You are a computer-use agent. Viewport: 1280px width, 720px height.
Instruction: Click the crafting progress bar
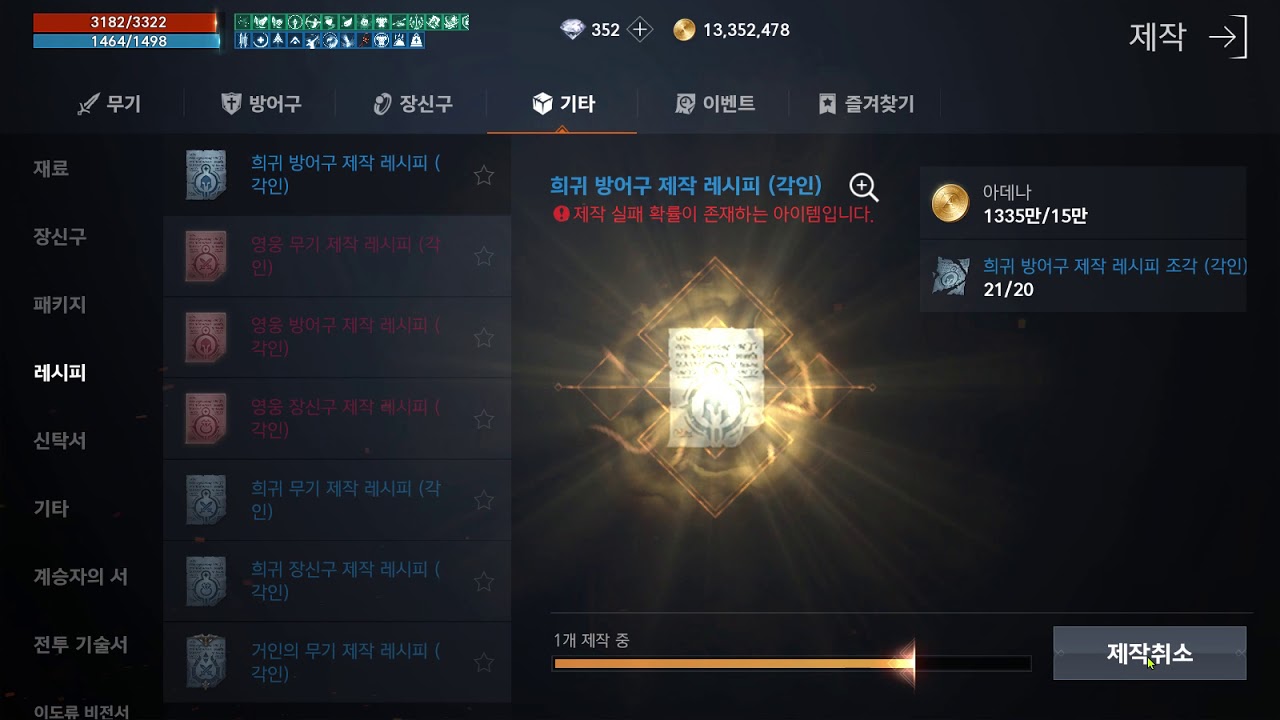[x=792, y=663]
